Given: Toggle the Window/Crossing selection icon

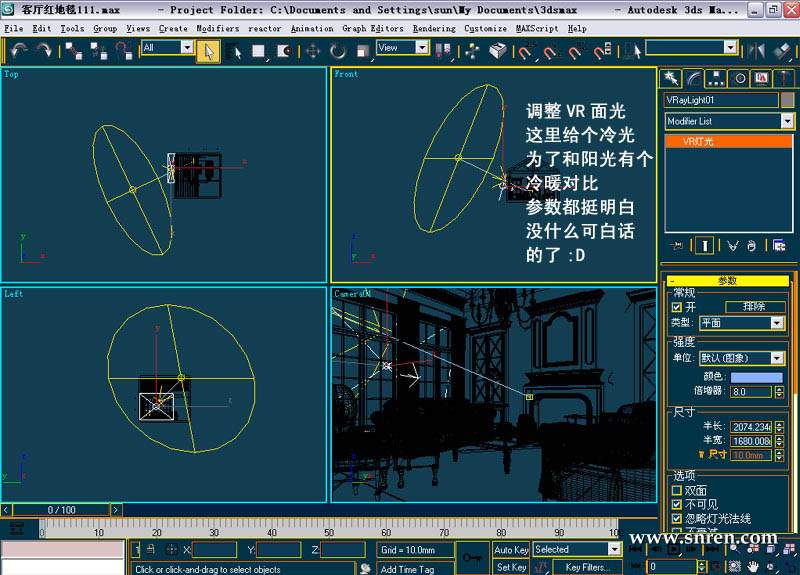Looking at the screenshot, I should [284, 51].
